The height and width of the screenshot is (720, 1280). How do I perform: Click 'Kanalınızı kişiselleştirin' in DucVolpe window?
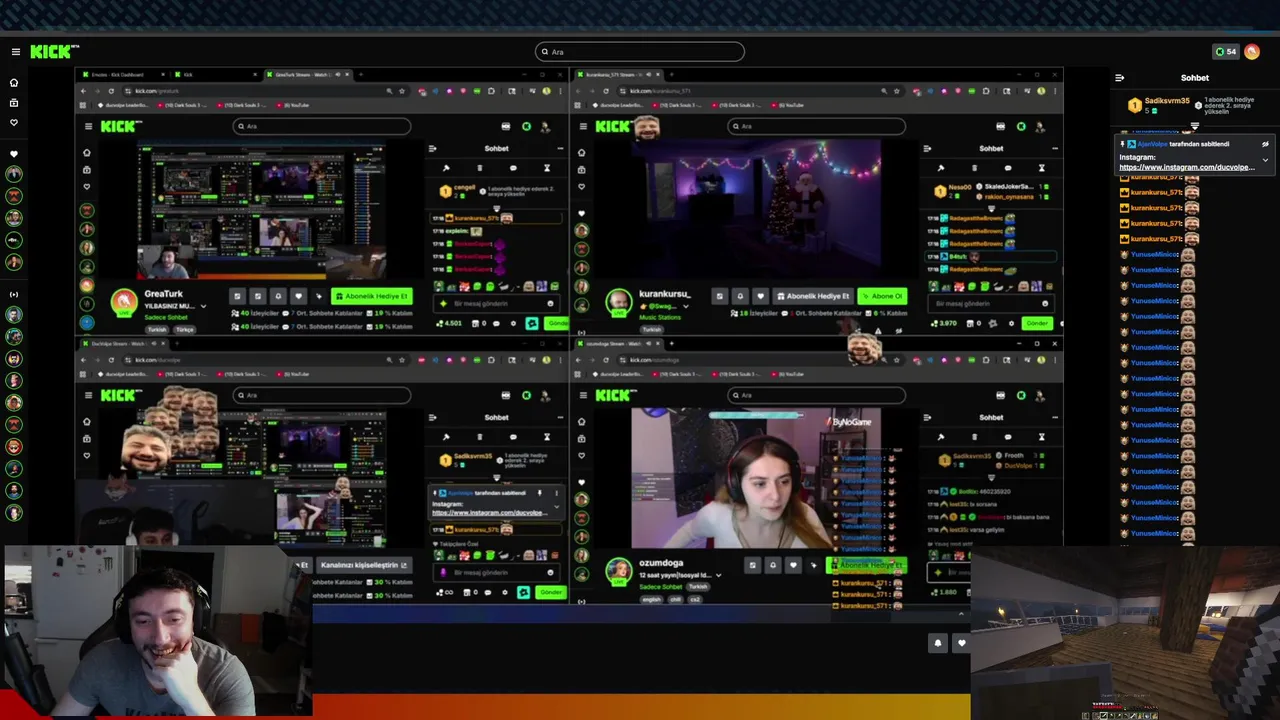[x=364, y=565]
